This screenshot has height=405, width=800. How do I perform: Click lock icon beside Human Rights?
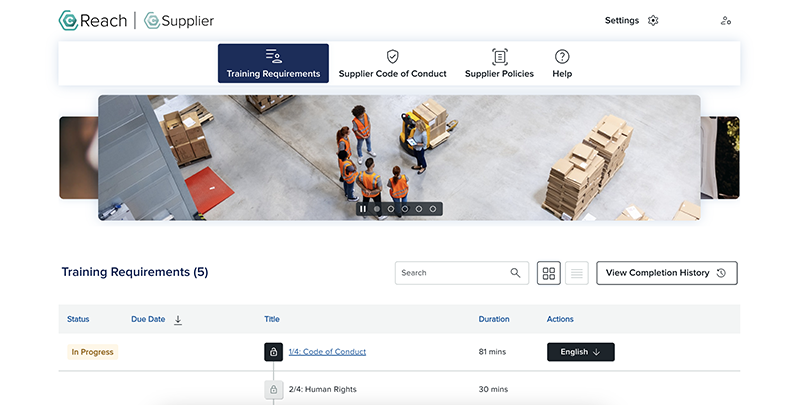click(x=273, y=389)
